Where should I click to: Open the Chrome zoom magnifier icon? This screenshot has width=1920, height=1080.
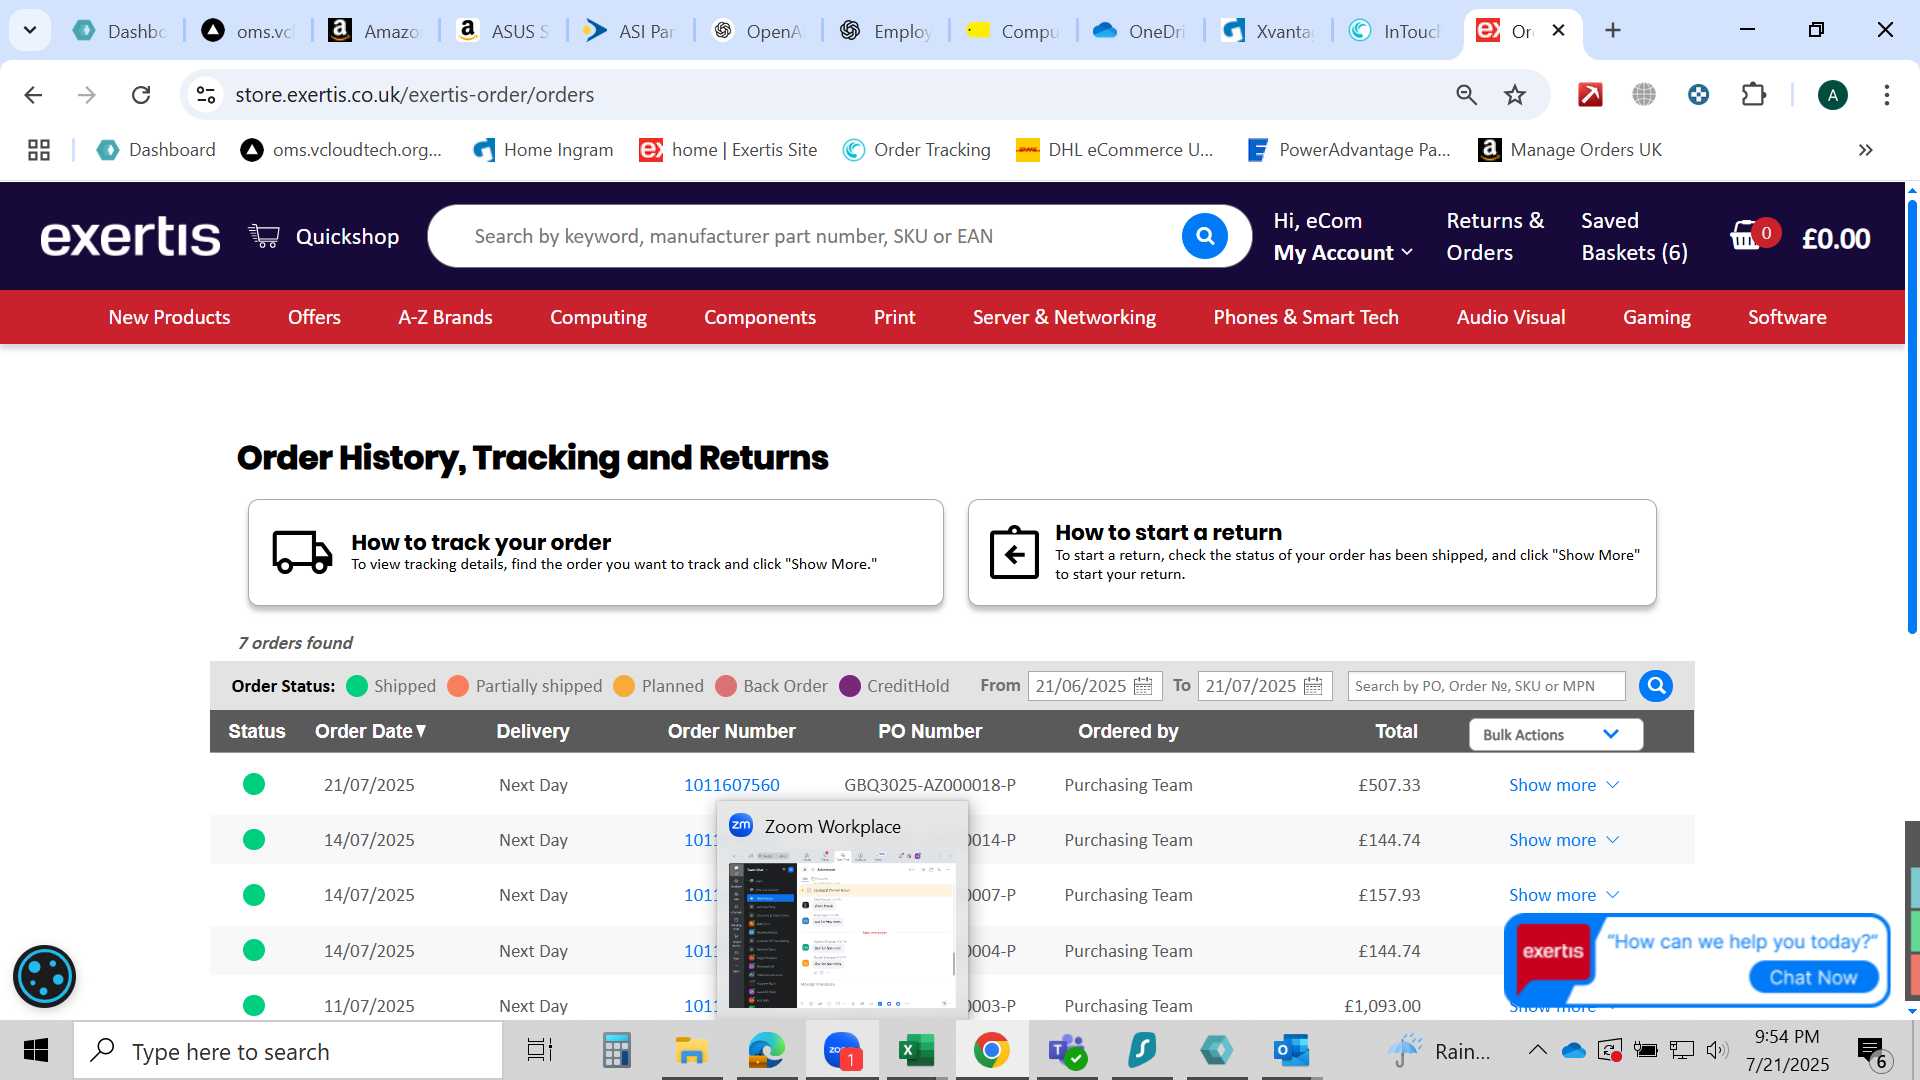(x=1466, y=95)
